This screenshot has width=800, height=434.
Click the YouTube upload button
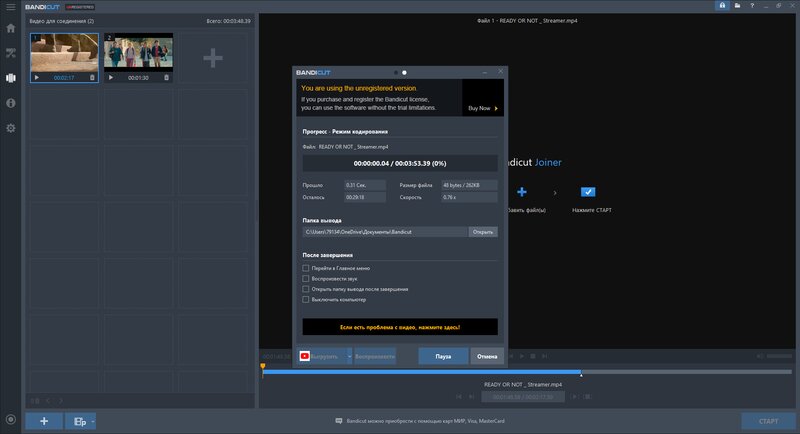point(322,356)
